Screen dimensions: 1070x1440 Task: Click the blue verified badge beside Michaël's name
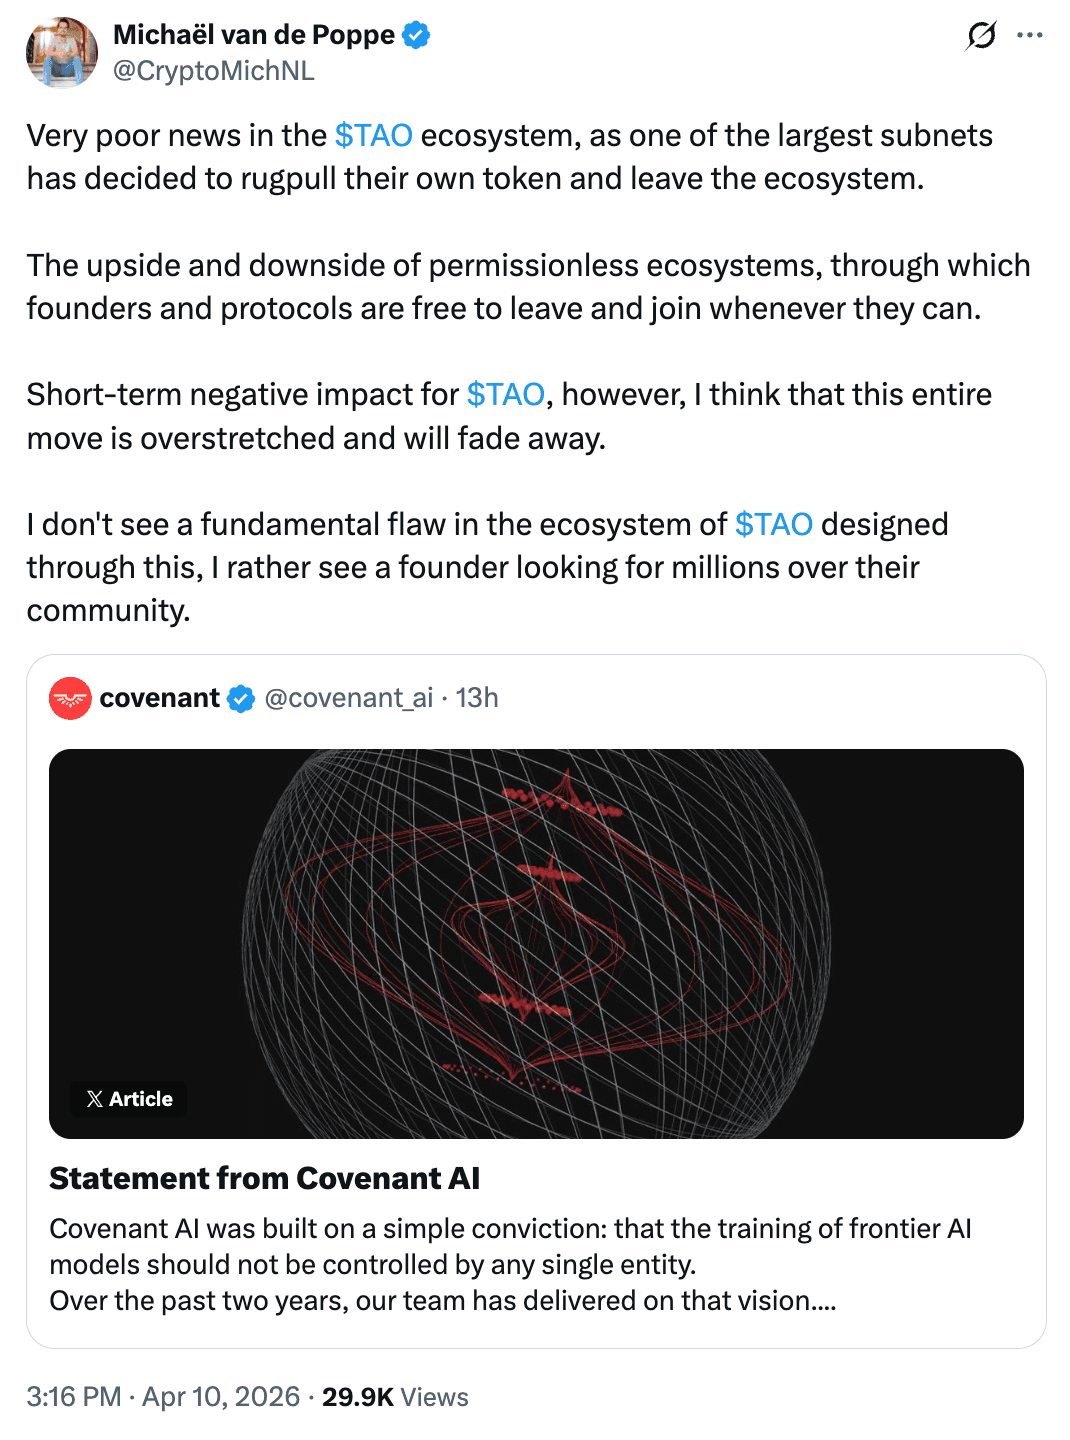click(416, 35)
